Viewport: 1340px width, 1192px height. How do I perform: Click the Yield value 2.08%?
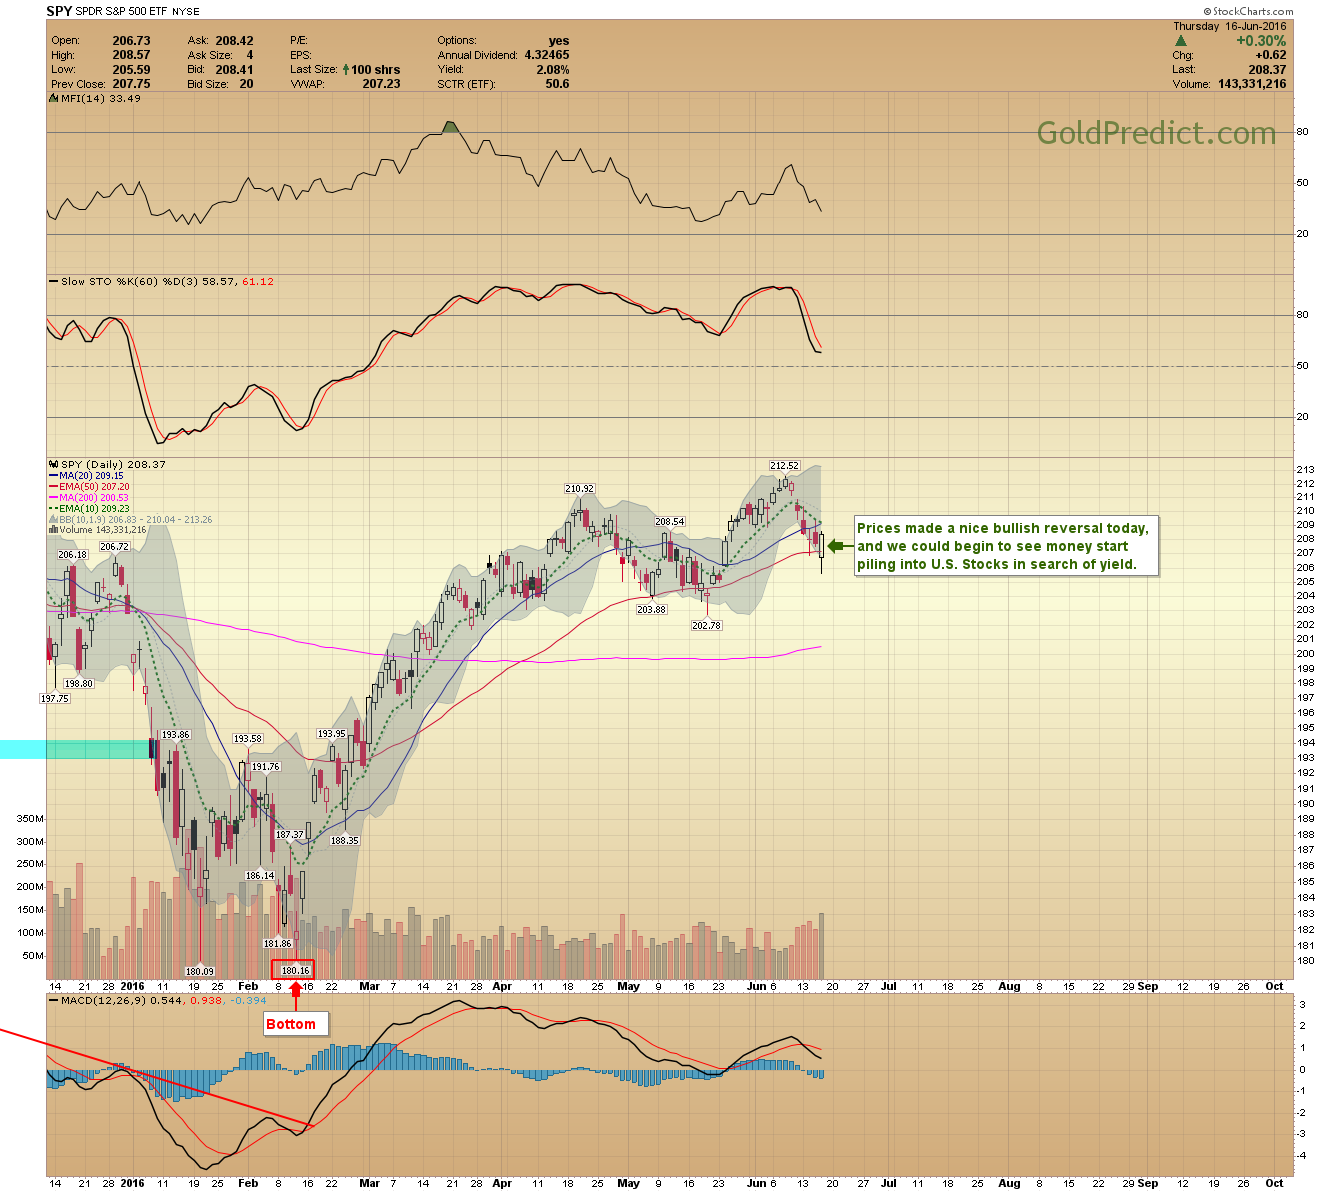pyautogui.click(x=552, y=70)
